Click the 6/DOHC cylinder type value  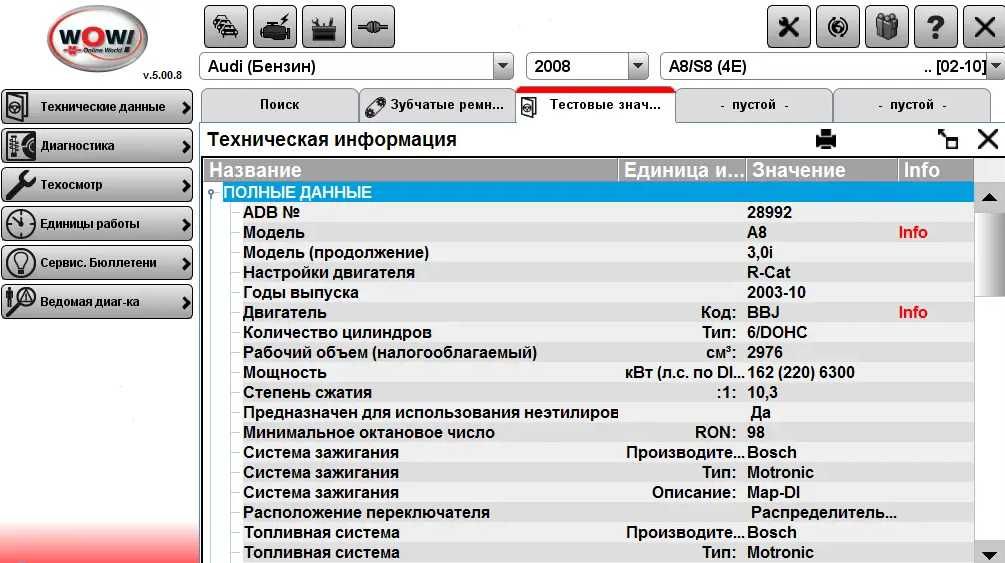[777, 332]
